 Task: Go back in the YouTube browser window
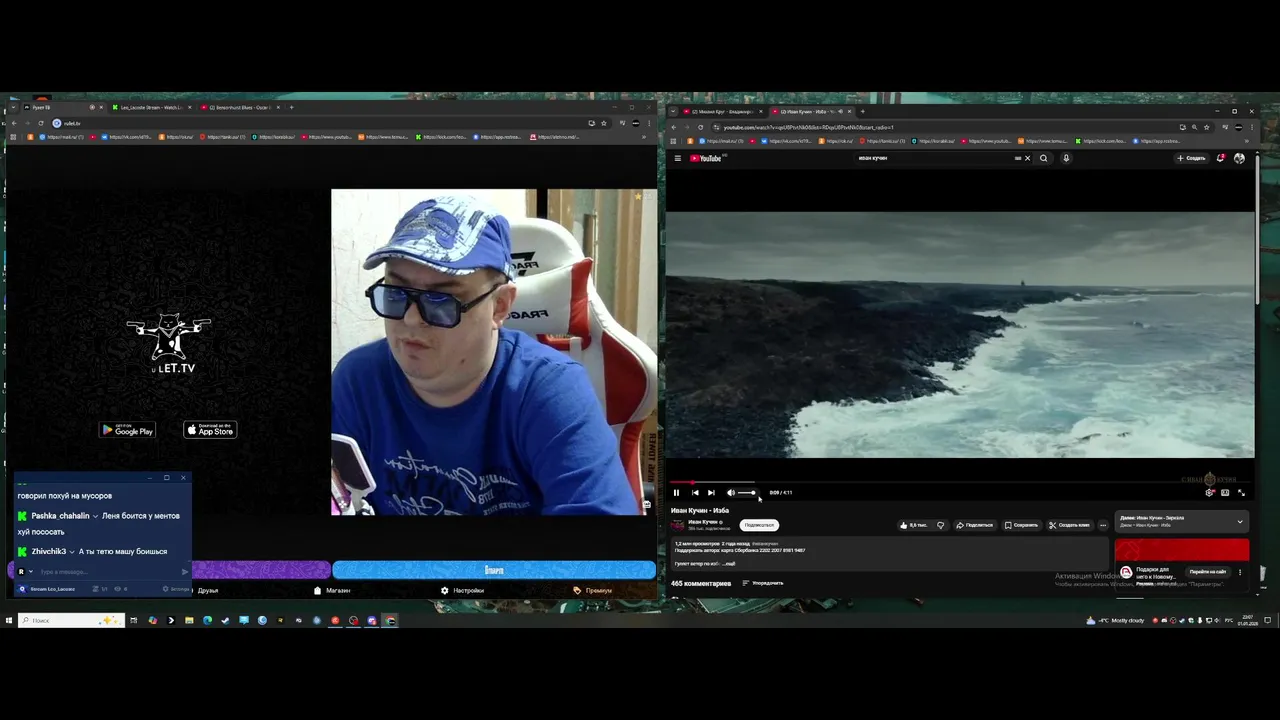click(x=674, y=127)
